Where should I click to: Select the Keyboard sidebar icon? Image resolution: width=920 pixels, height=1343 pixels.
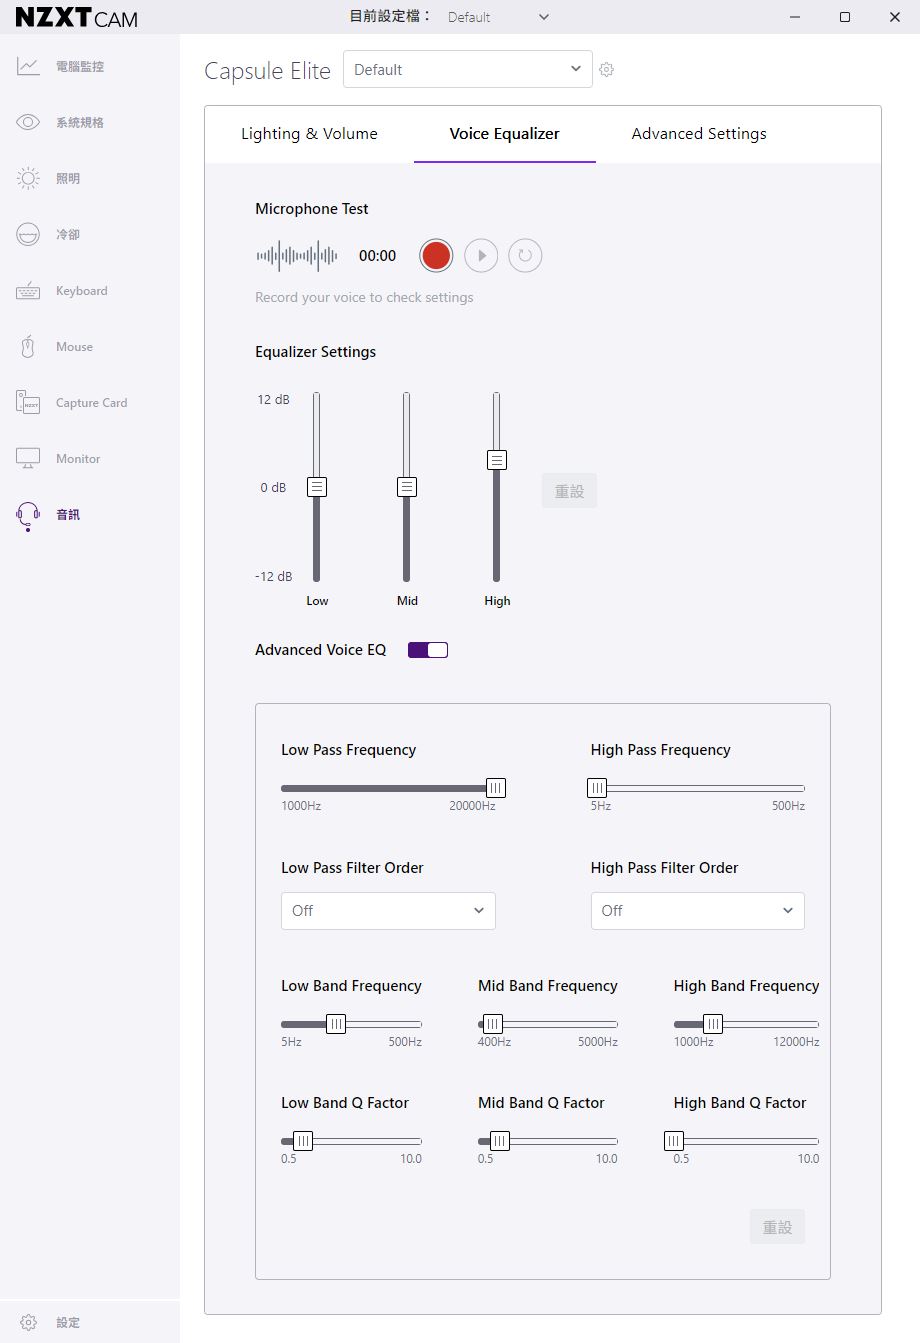(28, 291)
